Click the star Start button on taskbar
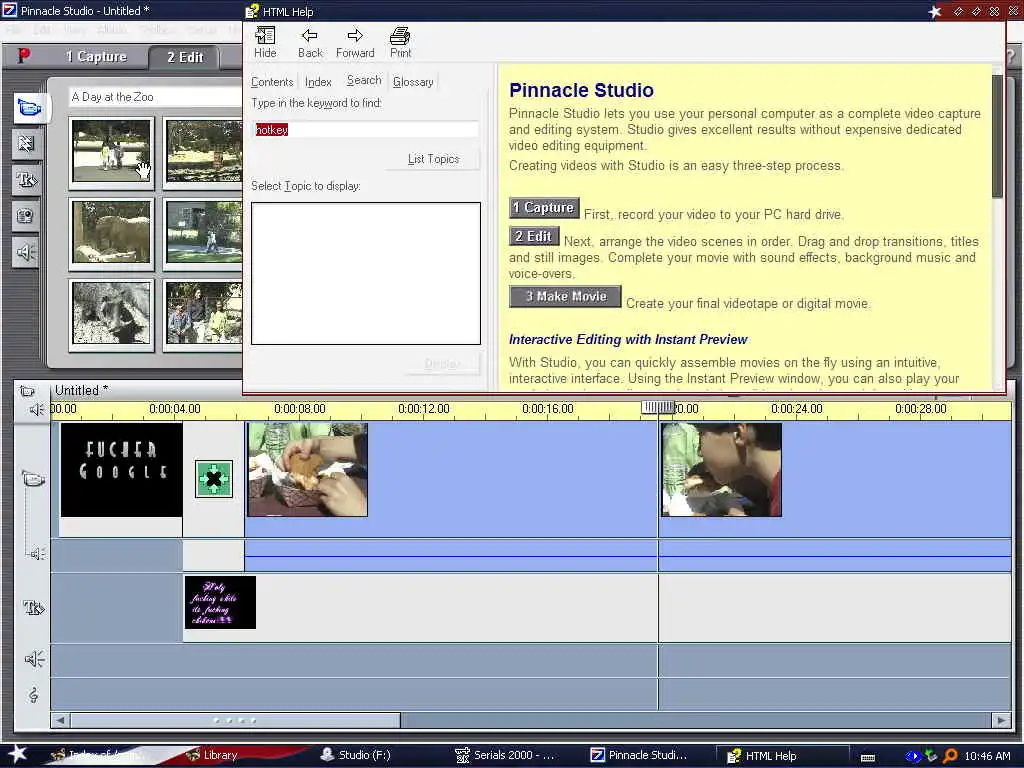The height and width of the screenshot is (768, 1024). tap(18, 754)
